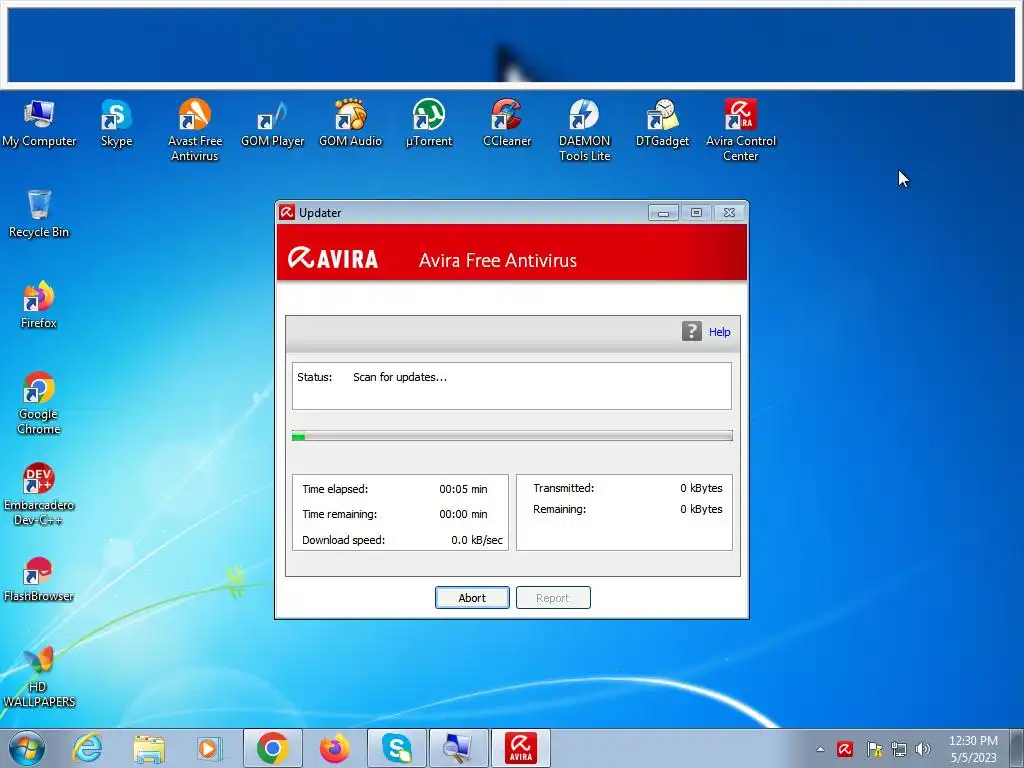Click the Avira icon in Updater title bar
Viewport: 1024px width, 768px height.
[287, 212]
